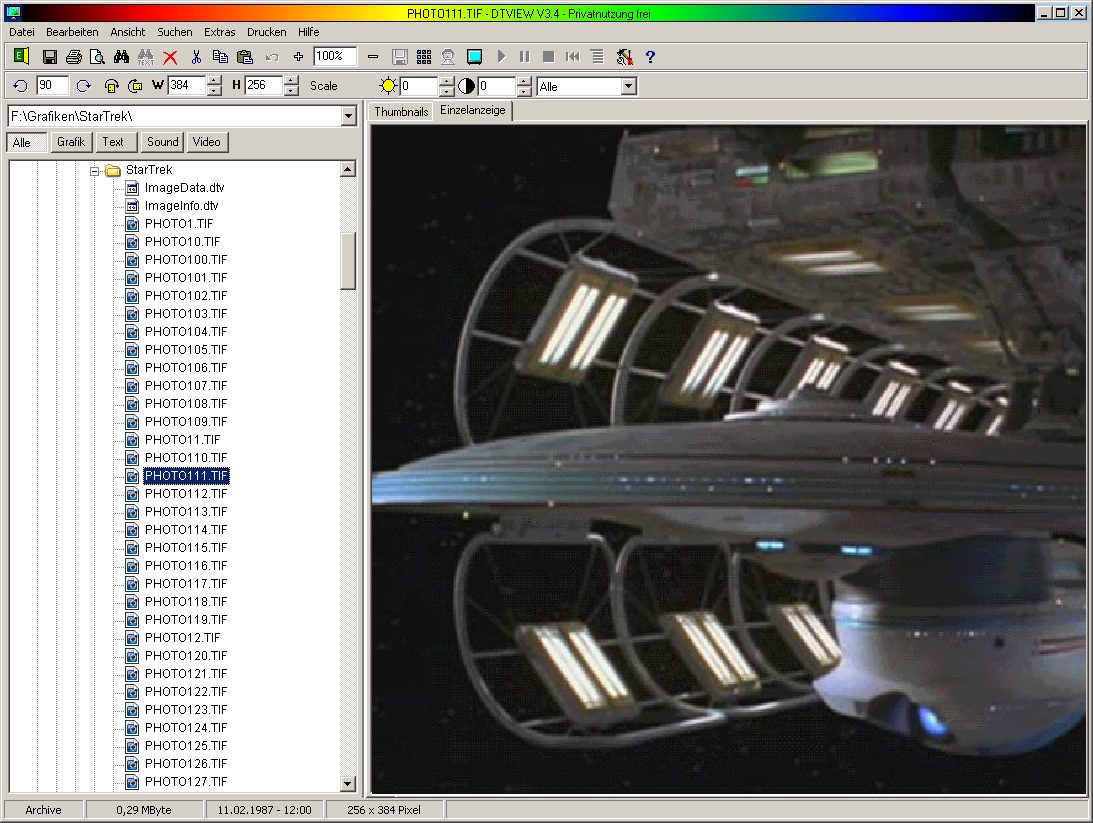Zoom out with the minus icon
The height and width of the screenshot is (823, 1093).
click(x=373, y=57)
